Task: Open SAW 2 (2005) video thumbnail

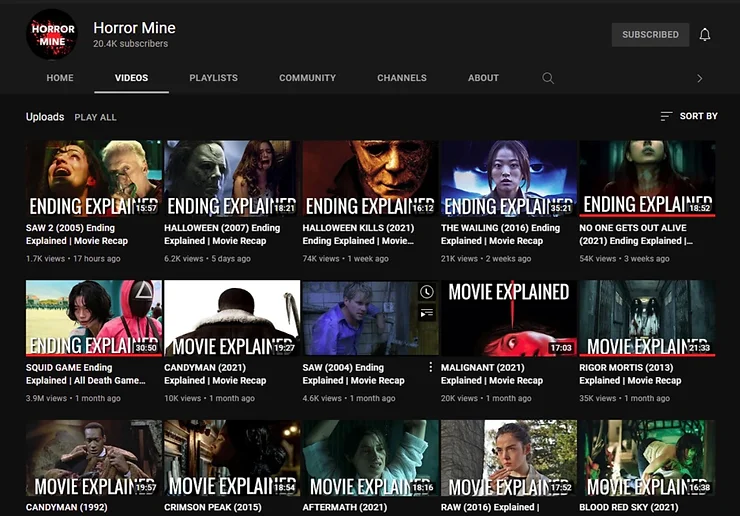Action: (94, 178)
